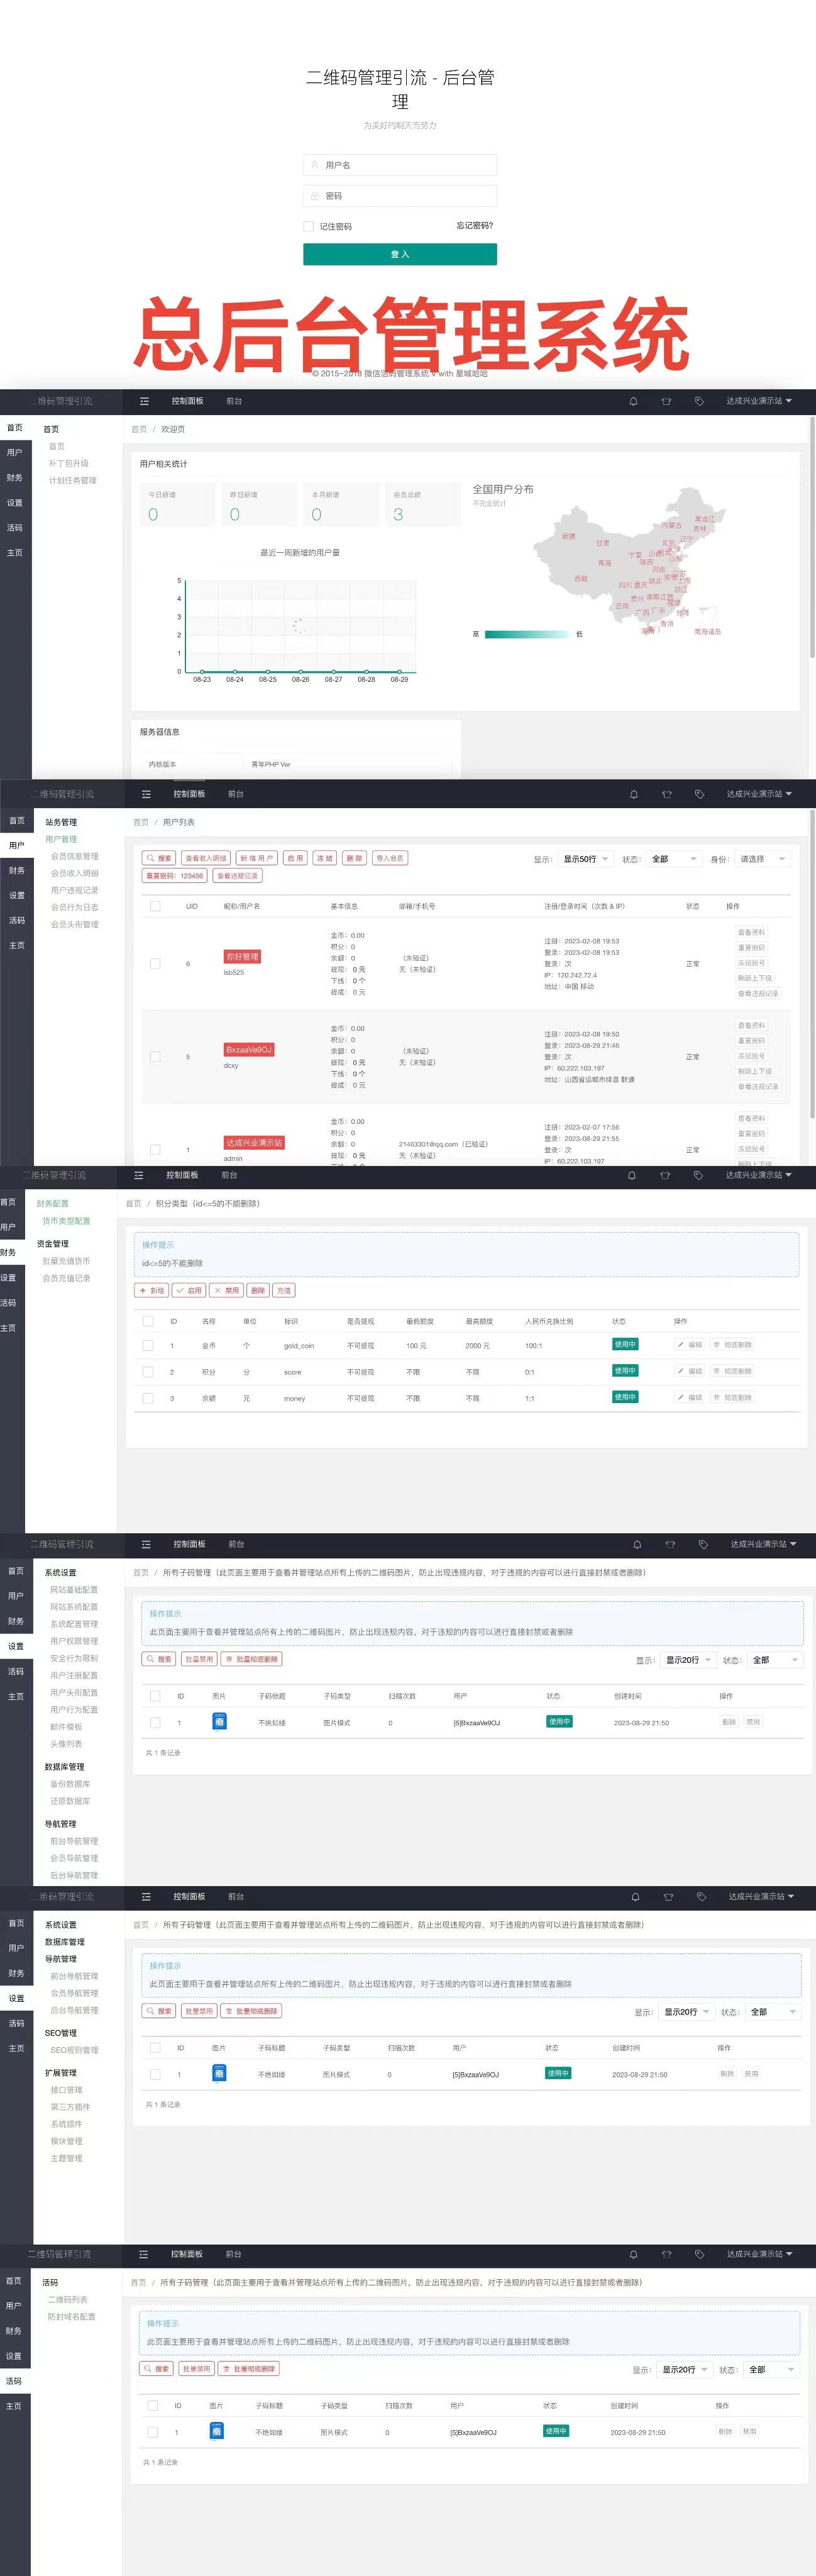The height and width of the screenshot is (2576, 816).
Task: Collapse sidebar using hamburger icon in 用户列表 header
Action: pos(146,794)
